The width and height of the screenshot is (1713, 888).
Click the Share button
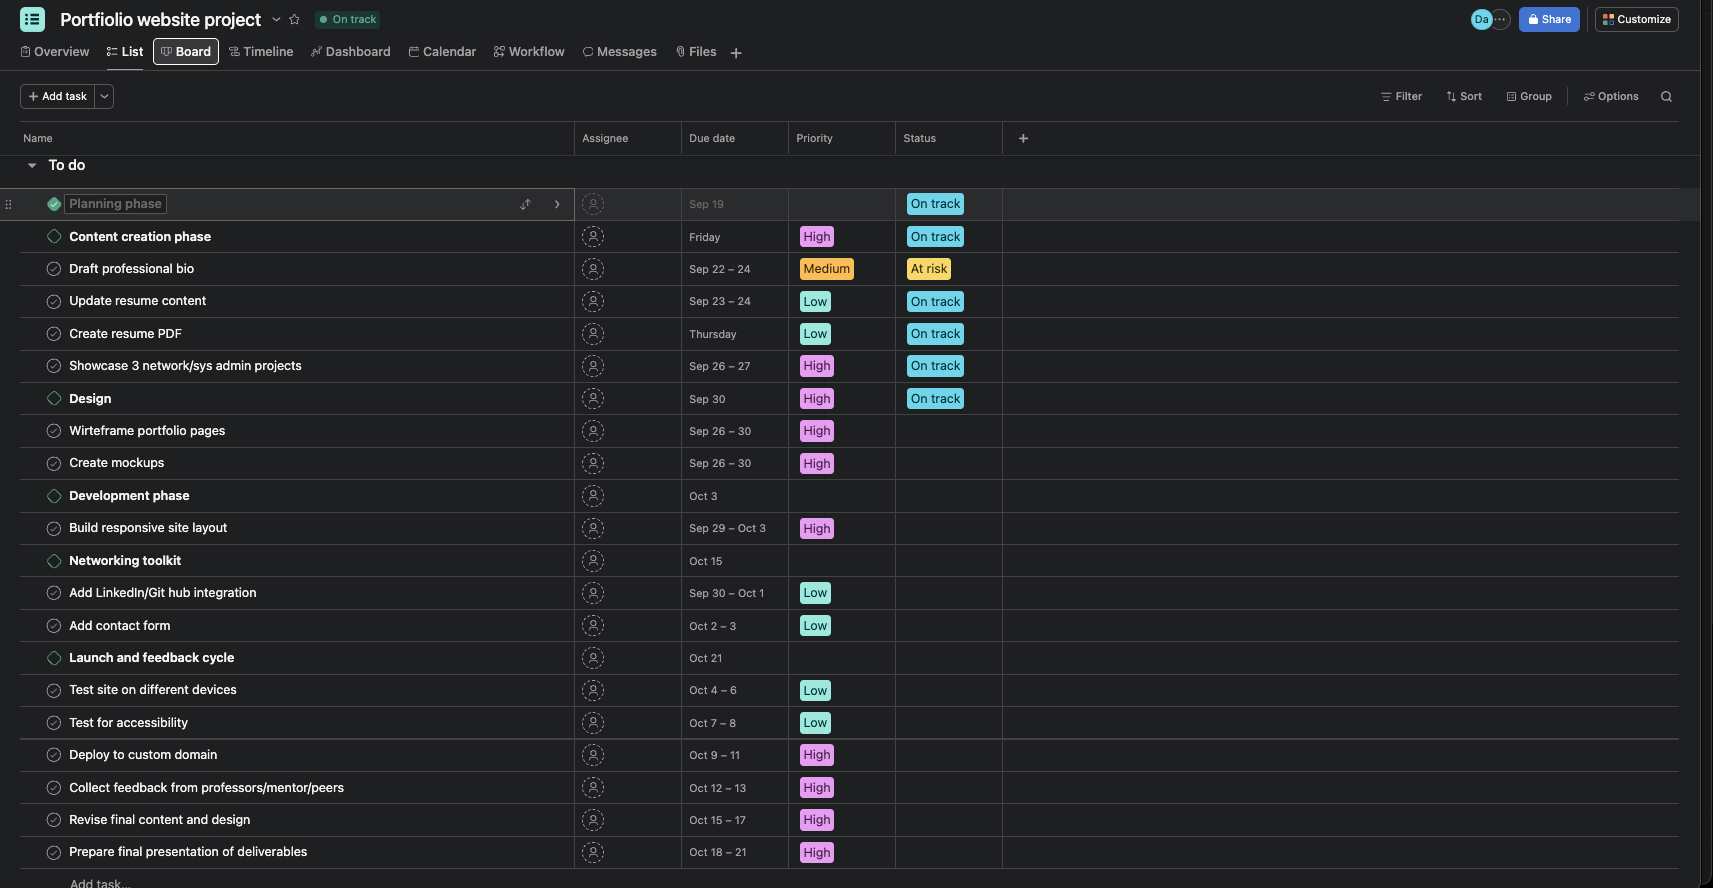[1548, 19]
